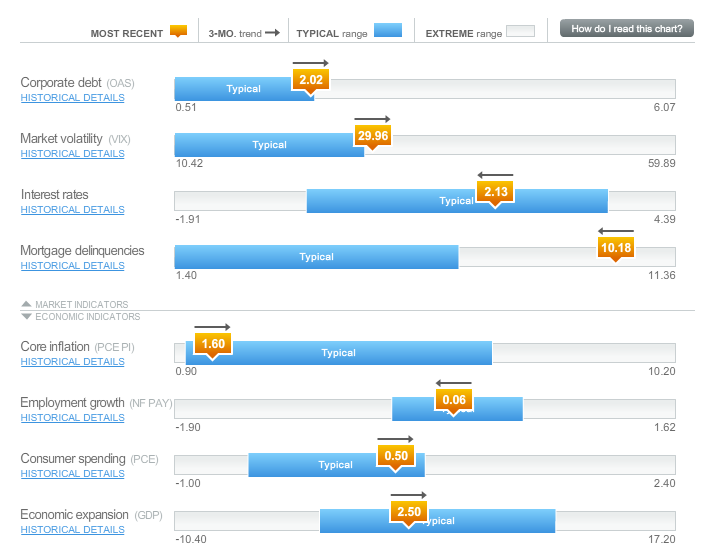Click the 2.02 Corporate debt marker
This screenshot has width=711, height=555.
coord(311,80)
